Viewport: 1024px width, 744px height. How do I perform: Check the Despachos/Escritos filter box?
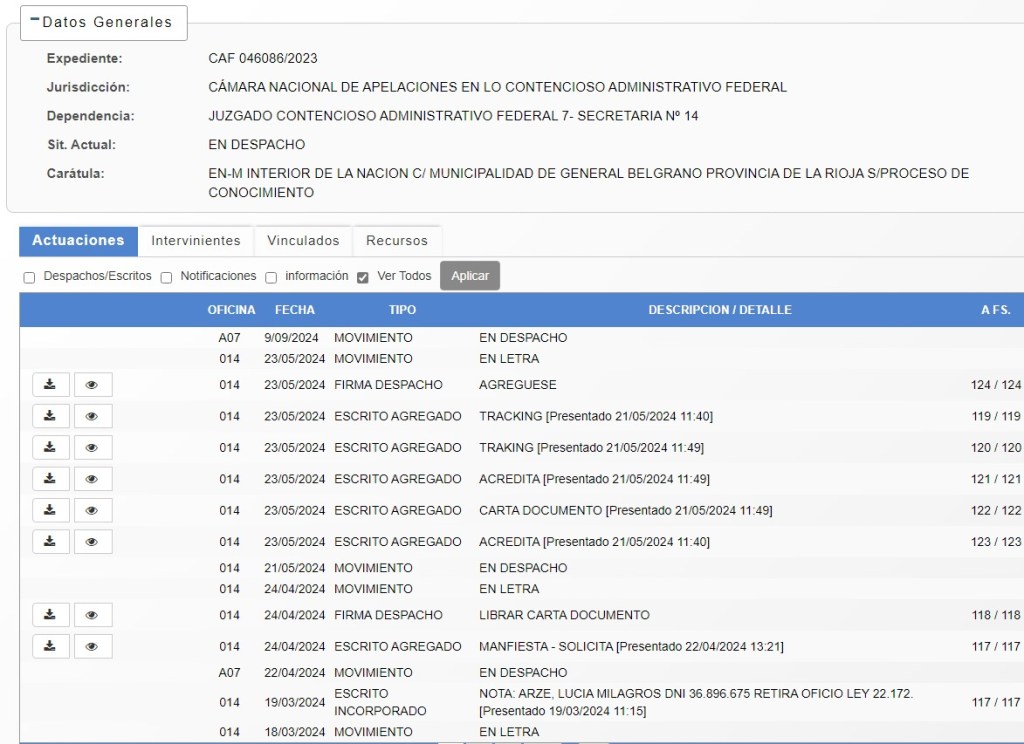click(x=29, y=278)
